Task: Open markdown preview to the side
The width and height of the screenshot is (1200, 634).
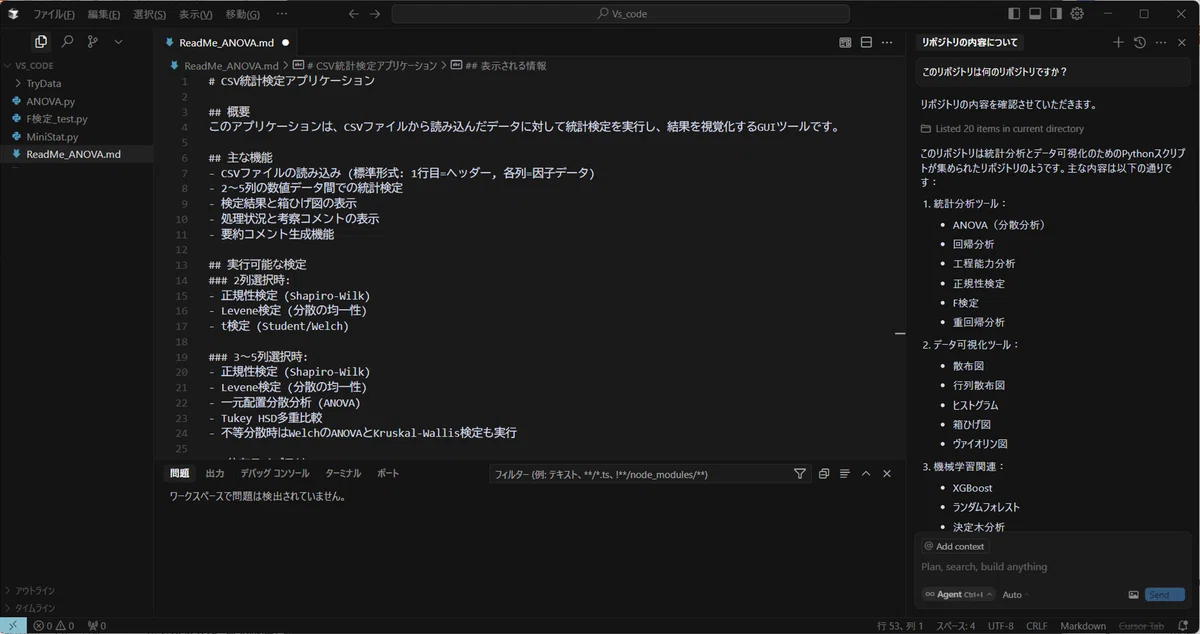Action: tap(845, 43)
